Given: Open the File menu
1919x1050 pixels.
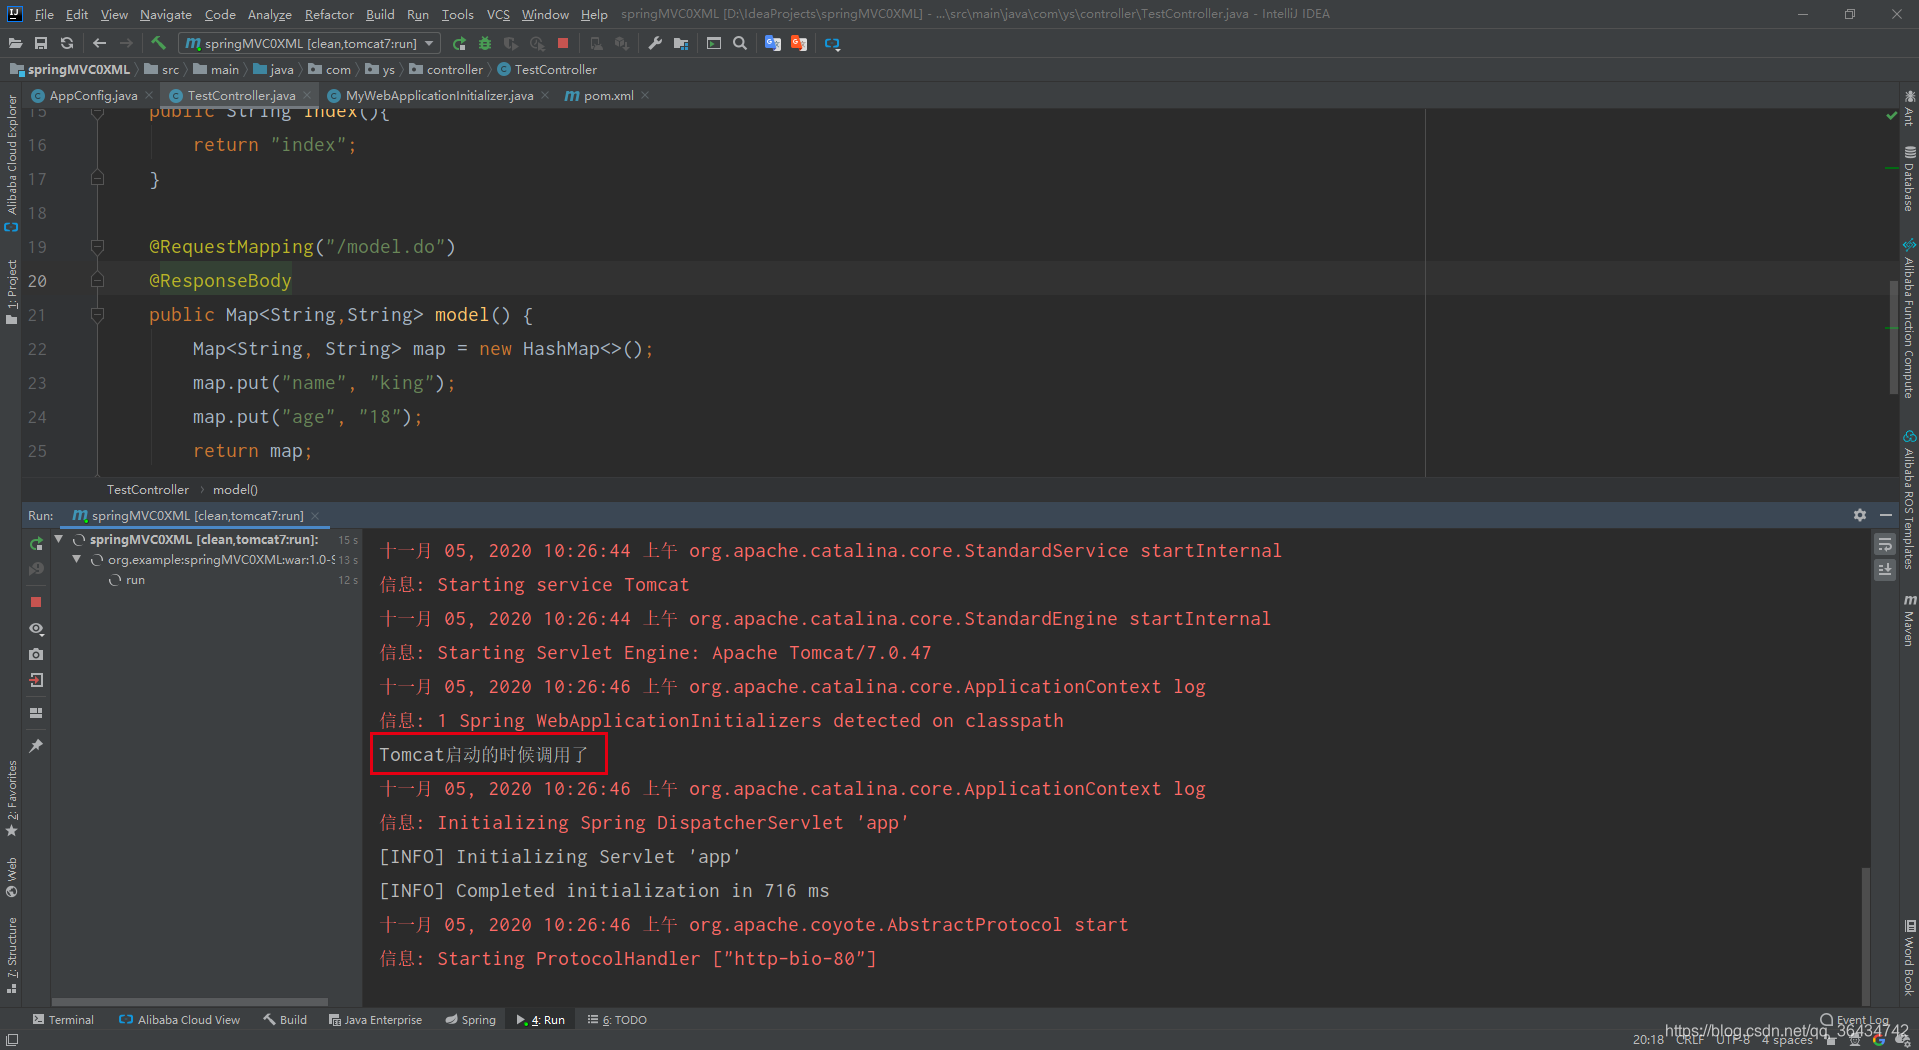Looking at the screenshot, I should tap(44, 14).
